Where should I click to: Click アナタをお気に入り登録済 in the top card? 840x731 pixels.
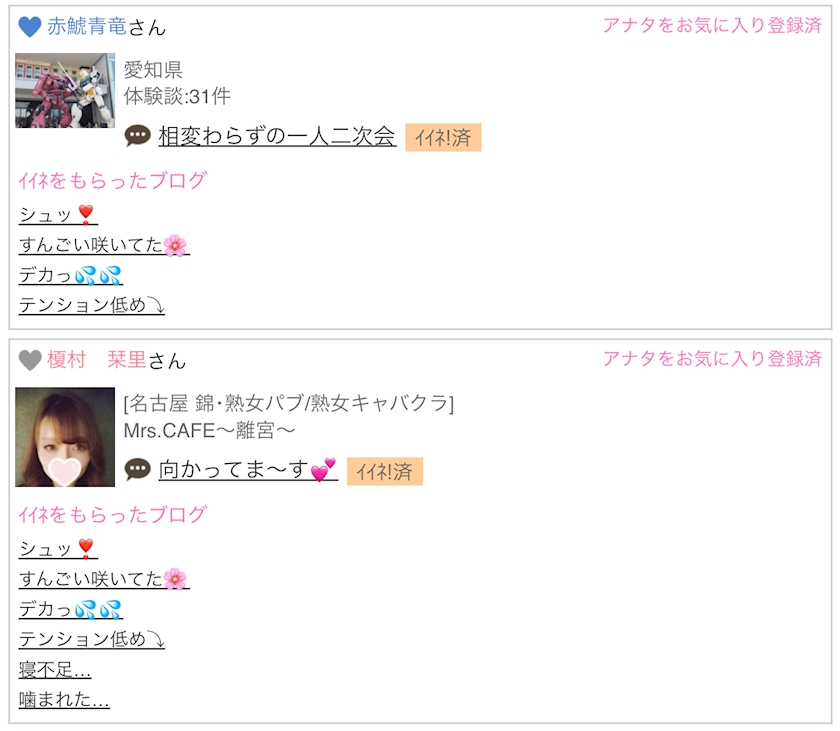tap(712, 25)
